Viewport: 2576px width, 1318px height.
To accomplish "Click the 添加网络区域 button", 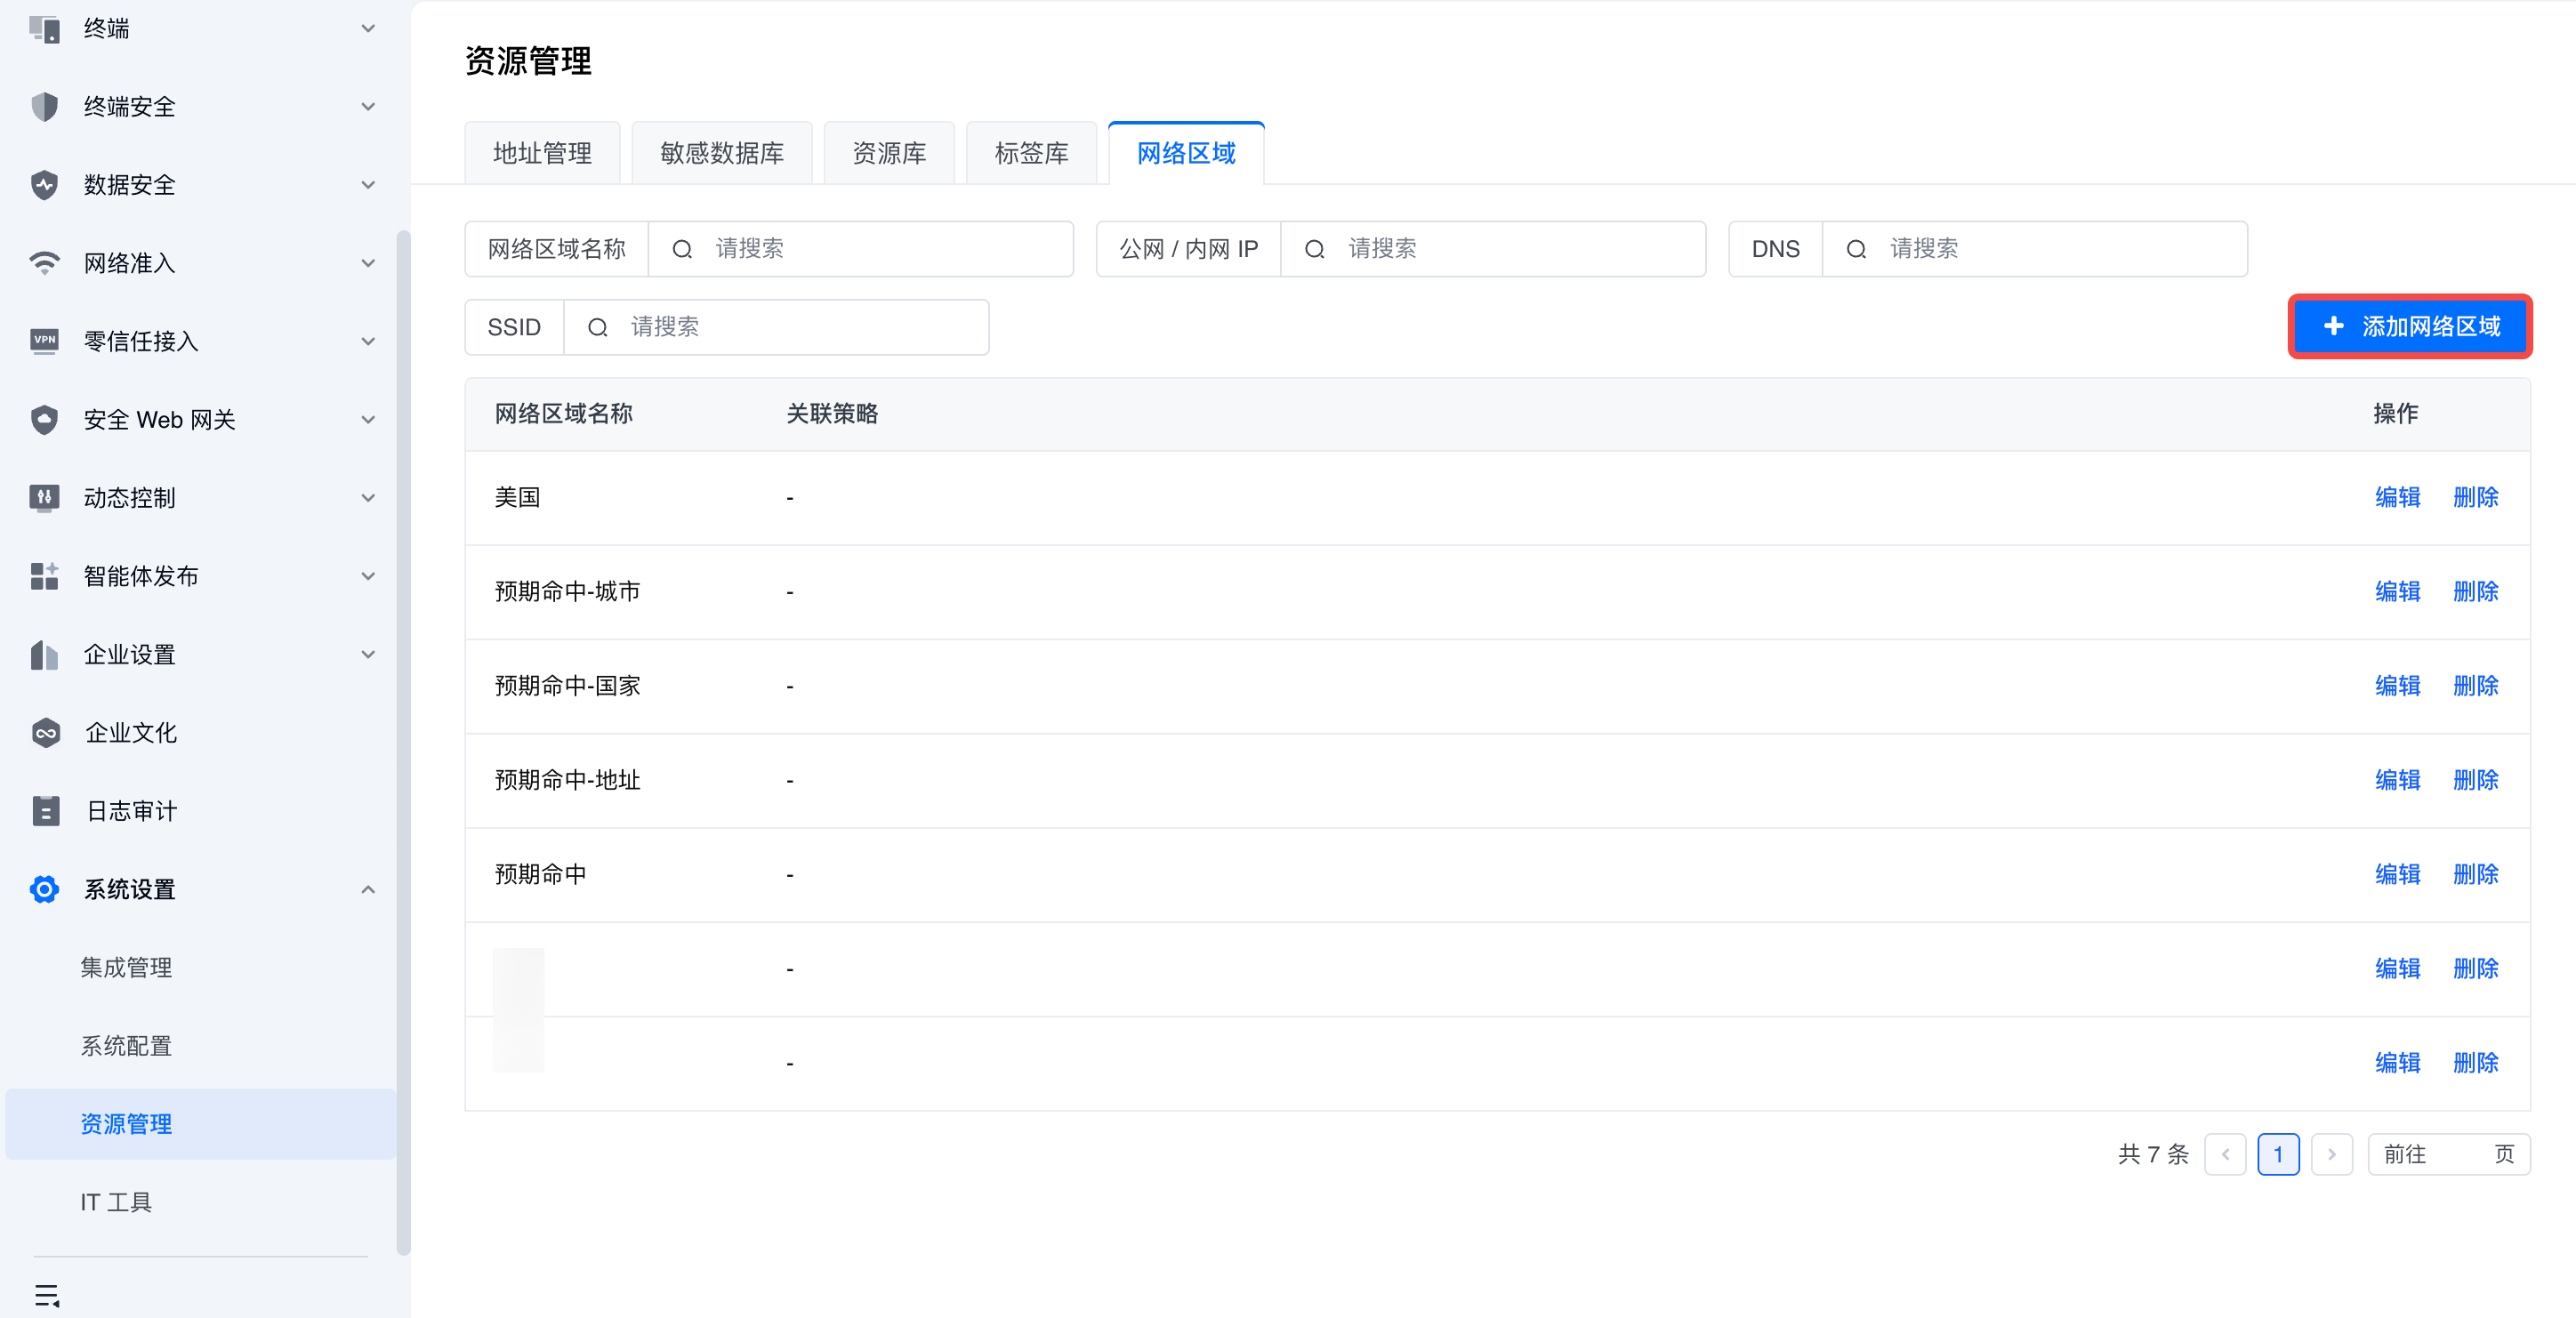I will pyautogui.click(x=2409, y=326).
